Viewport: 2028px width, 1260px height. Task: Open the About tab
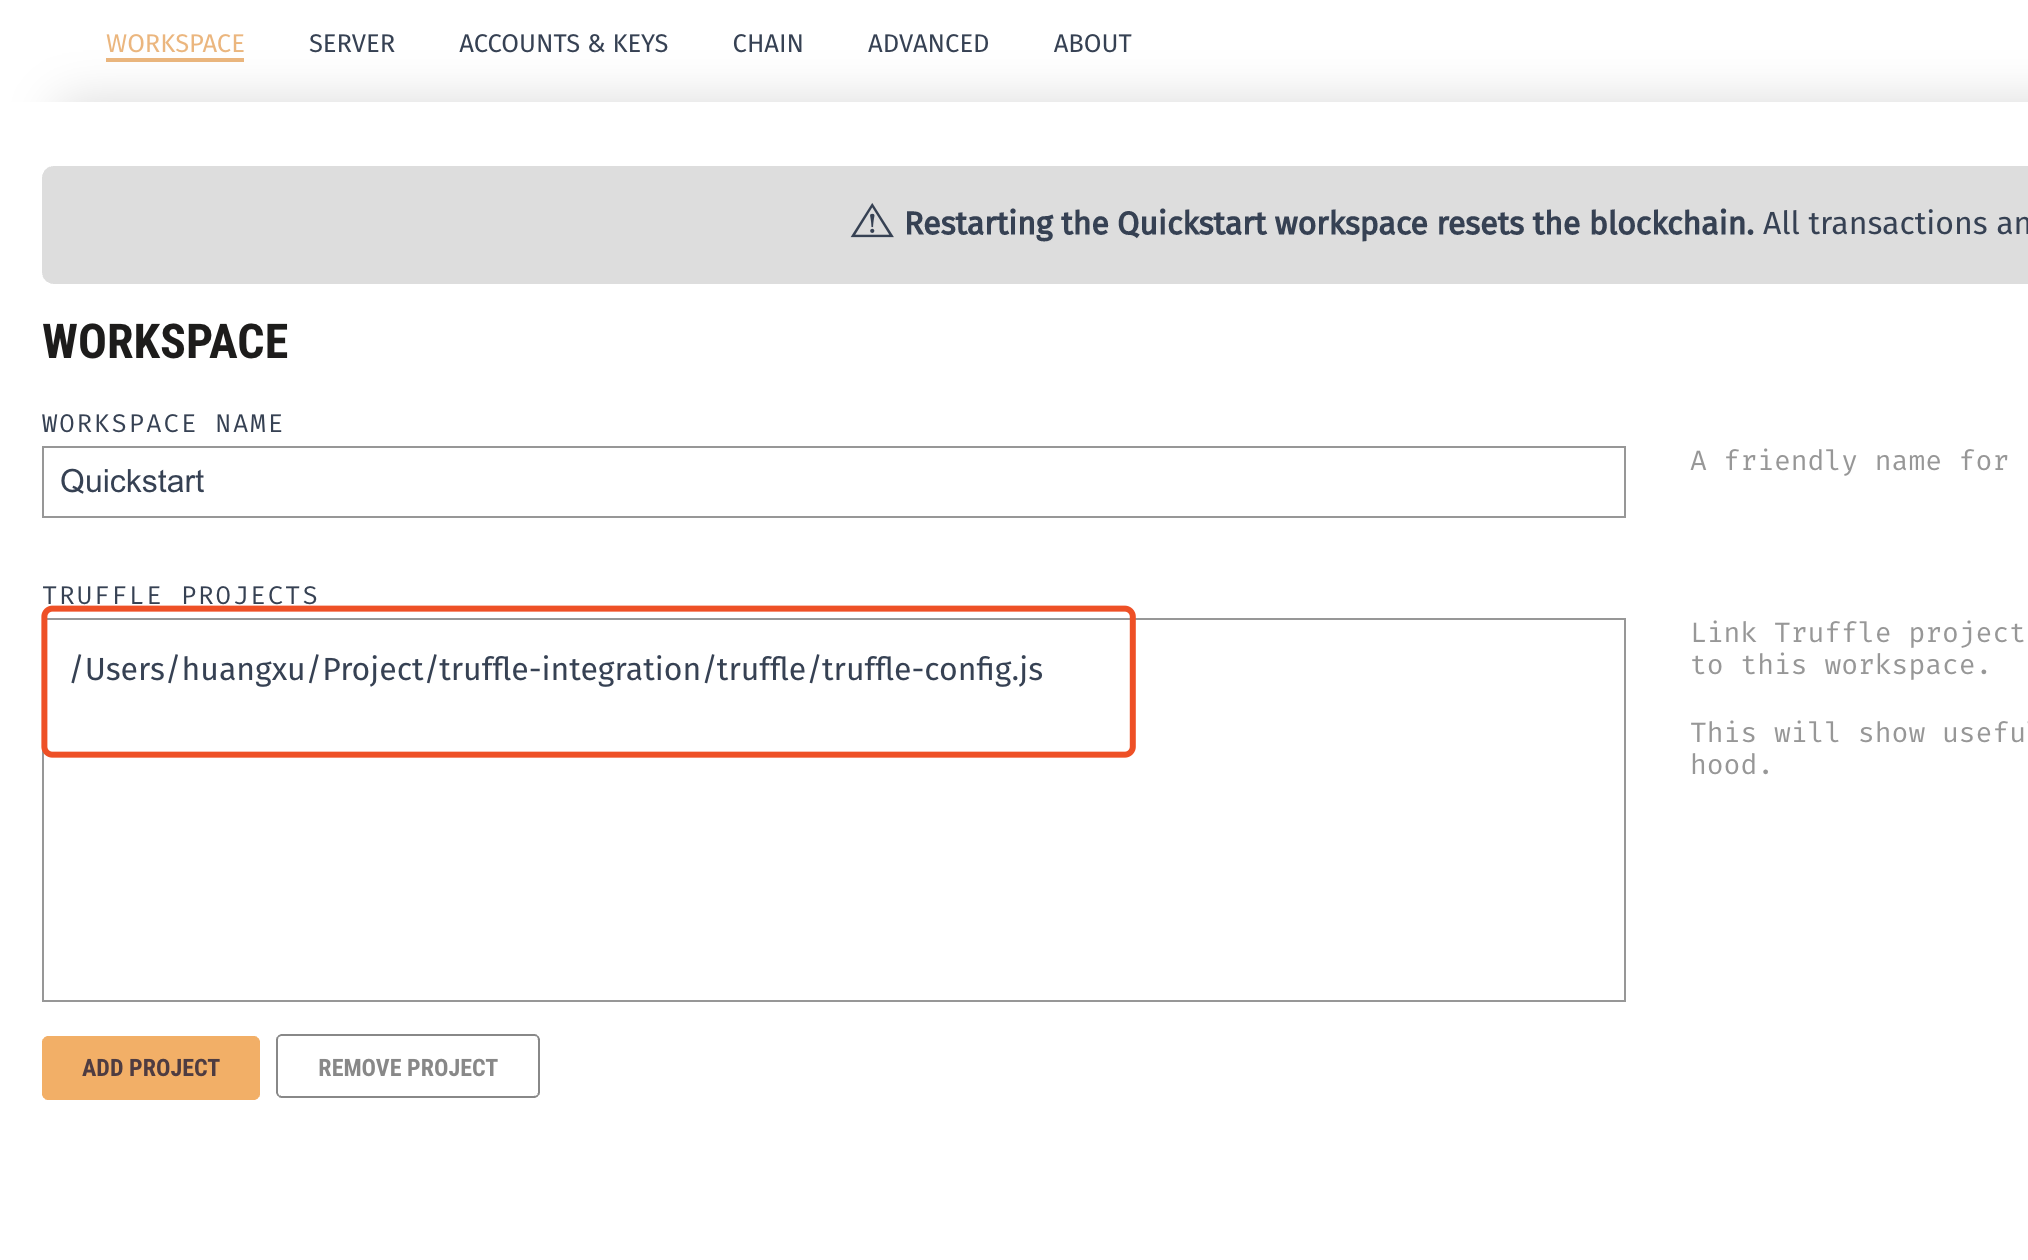pyautogui.click(x=1092, y=44)
